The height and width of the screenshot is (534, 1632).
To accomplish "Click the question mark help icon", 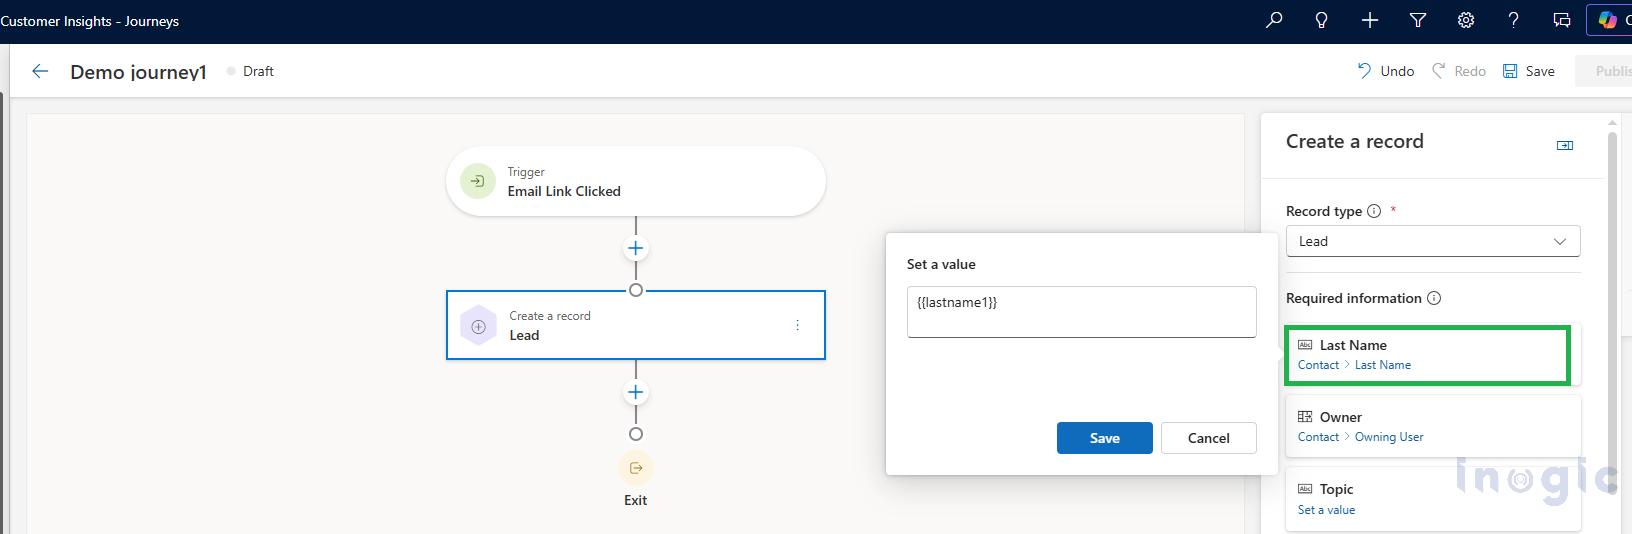I will pyautogui.click(x=1513, y=20).
